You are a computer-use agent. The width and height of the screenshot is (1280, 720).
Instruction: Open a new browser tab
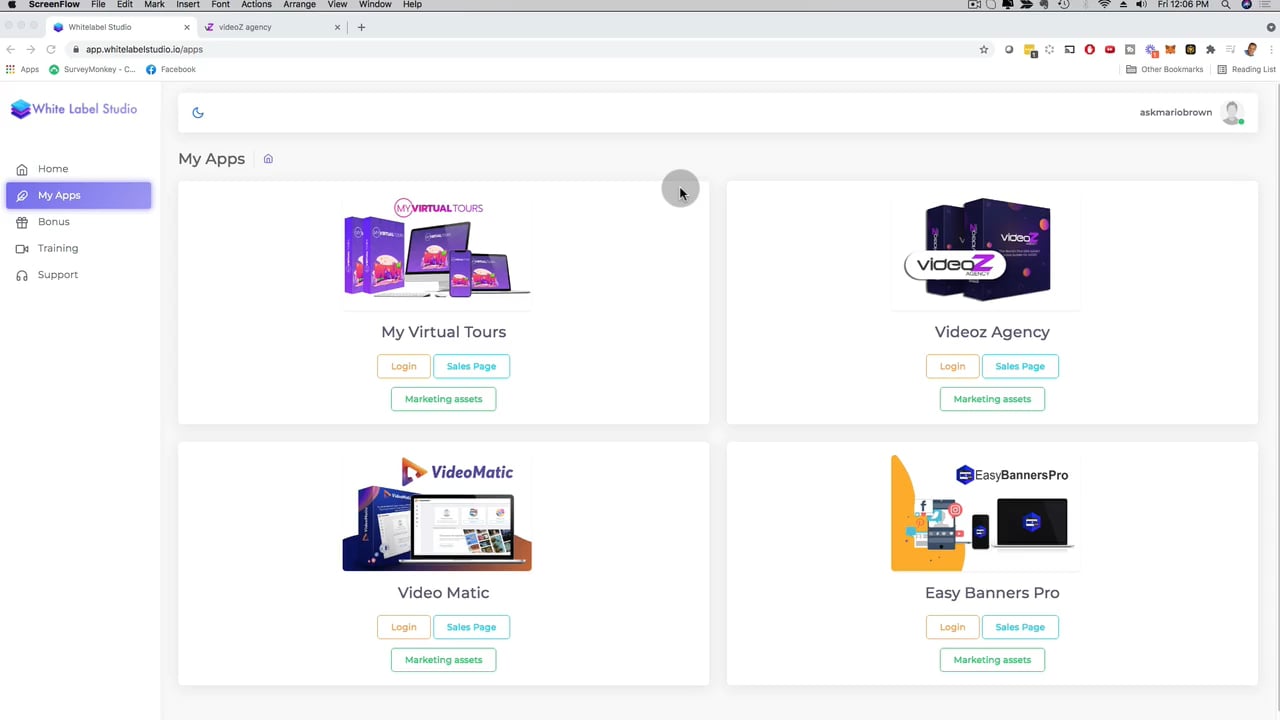pos(361,27)
